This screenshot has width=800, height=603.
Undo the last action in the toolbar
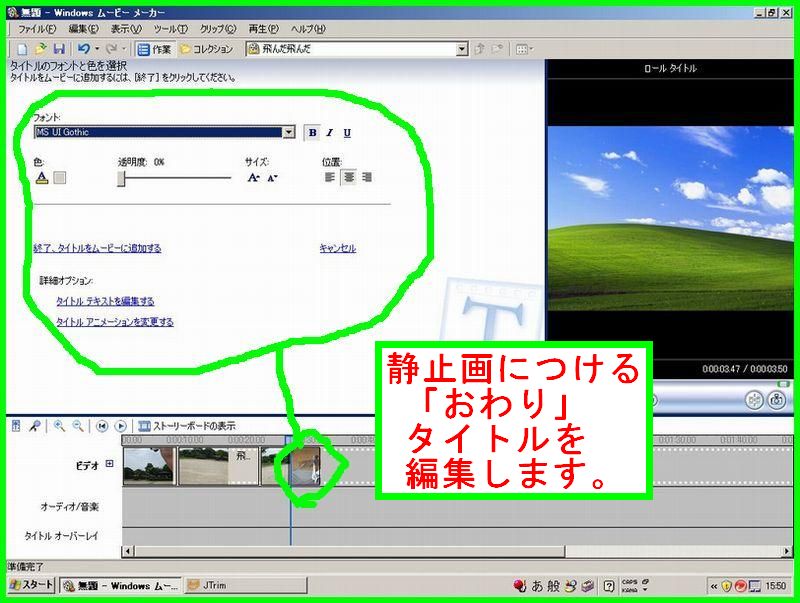(x=84, y=49)
